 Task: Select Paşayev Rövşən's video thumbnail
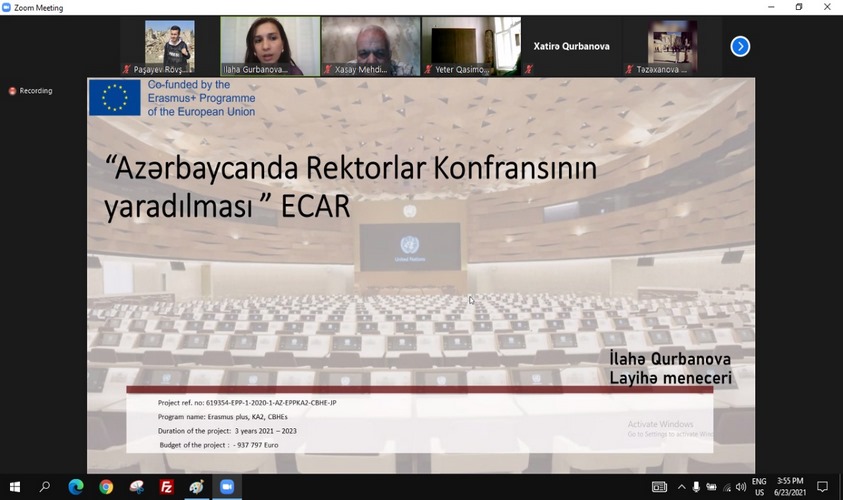(x=169, y=46)
